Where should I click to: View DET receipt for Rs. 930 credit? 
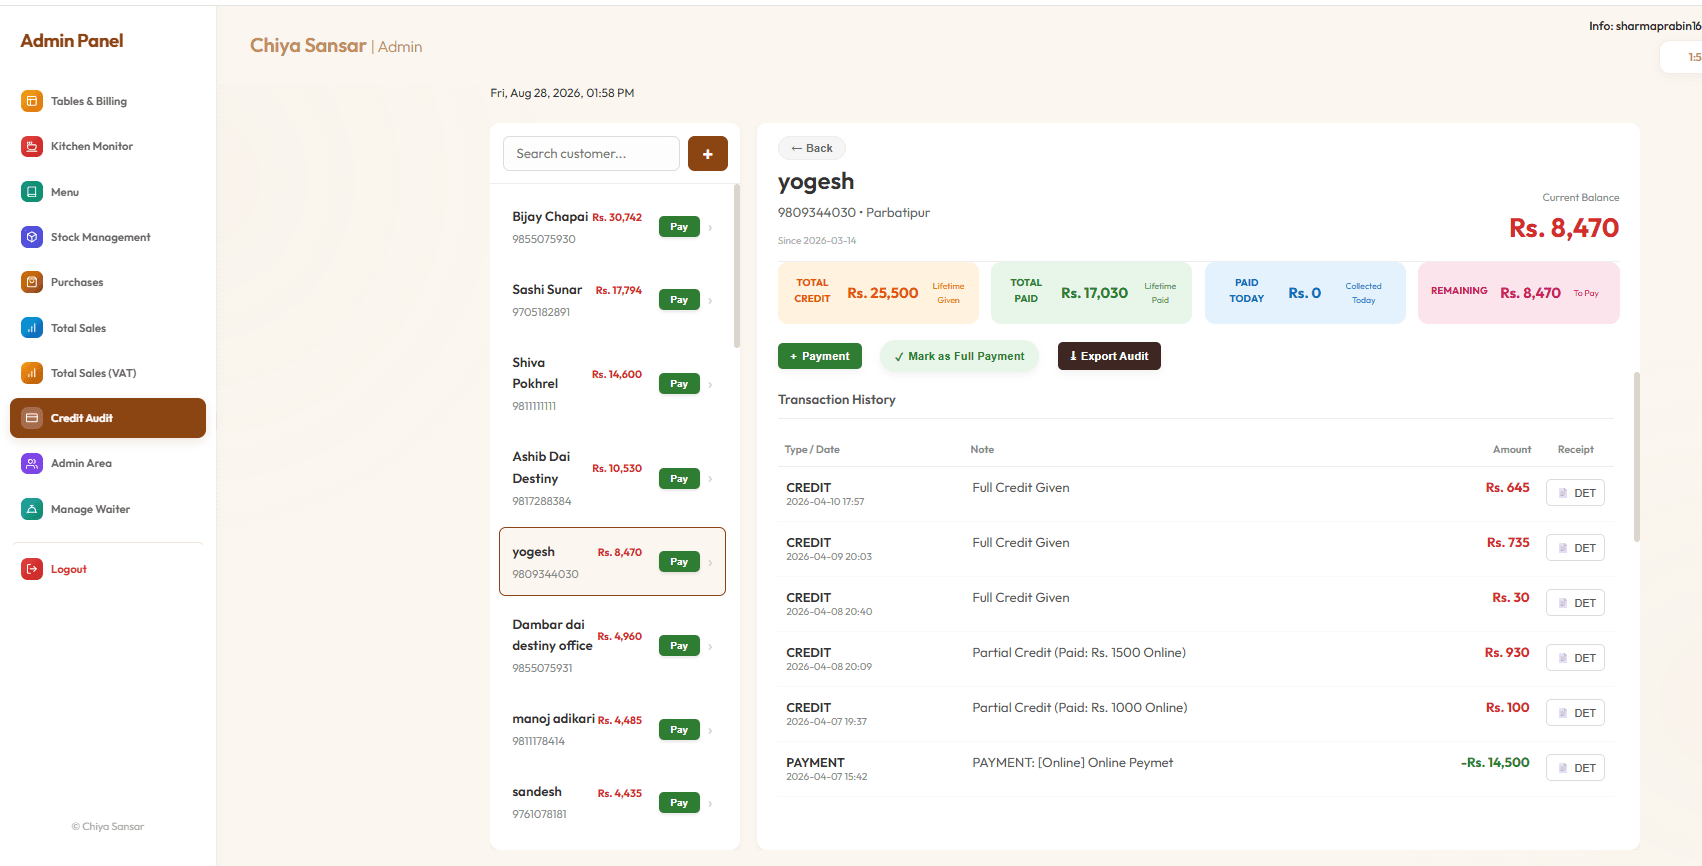[x=1575, y=658]
